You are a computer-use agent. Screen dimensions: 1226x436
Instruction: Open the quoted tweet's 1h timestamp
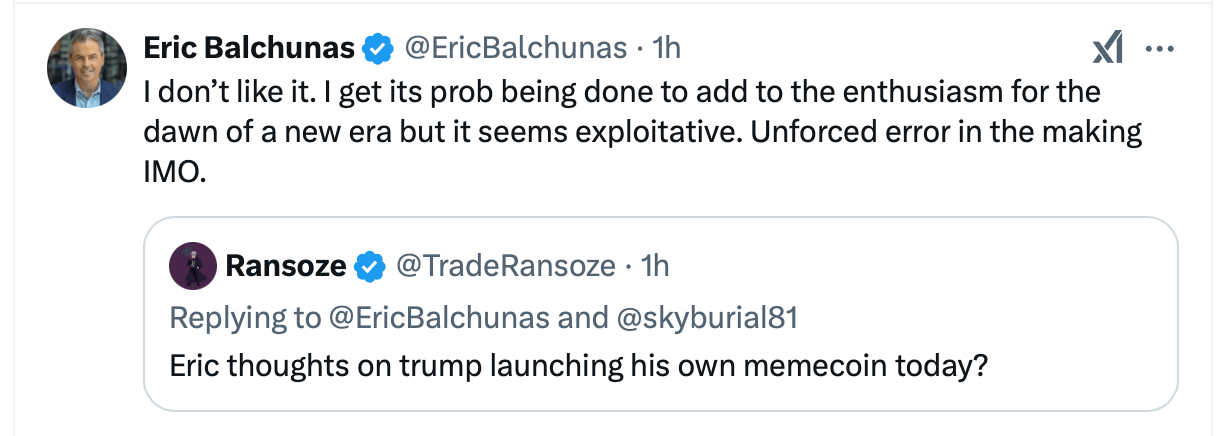[x=655, y=266]
